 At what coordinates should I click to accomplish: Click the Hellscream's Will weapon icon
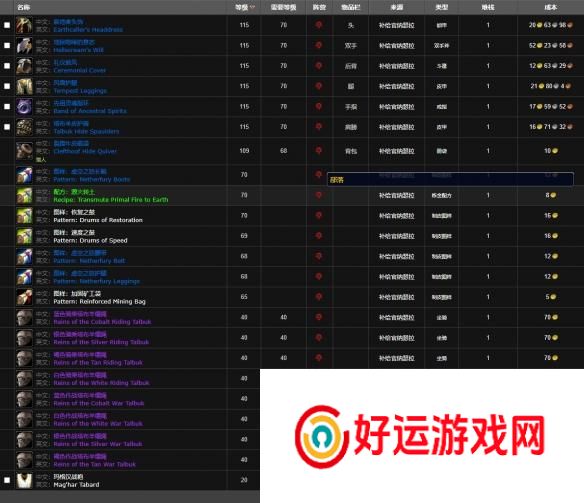24,46
